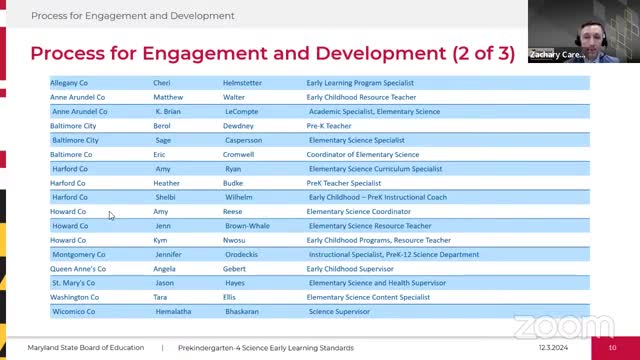Click the 'Science Supervisor' title text
This screenshot has height=360, width=640.
[339, 311]
